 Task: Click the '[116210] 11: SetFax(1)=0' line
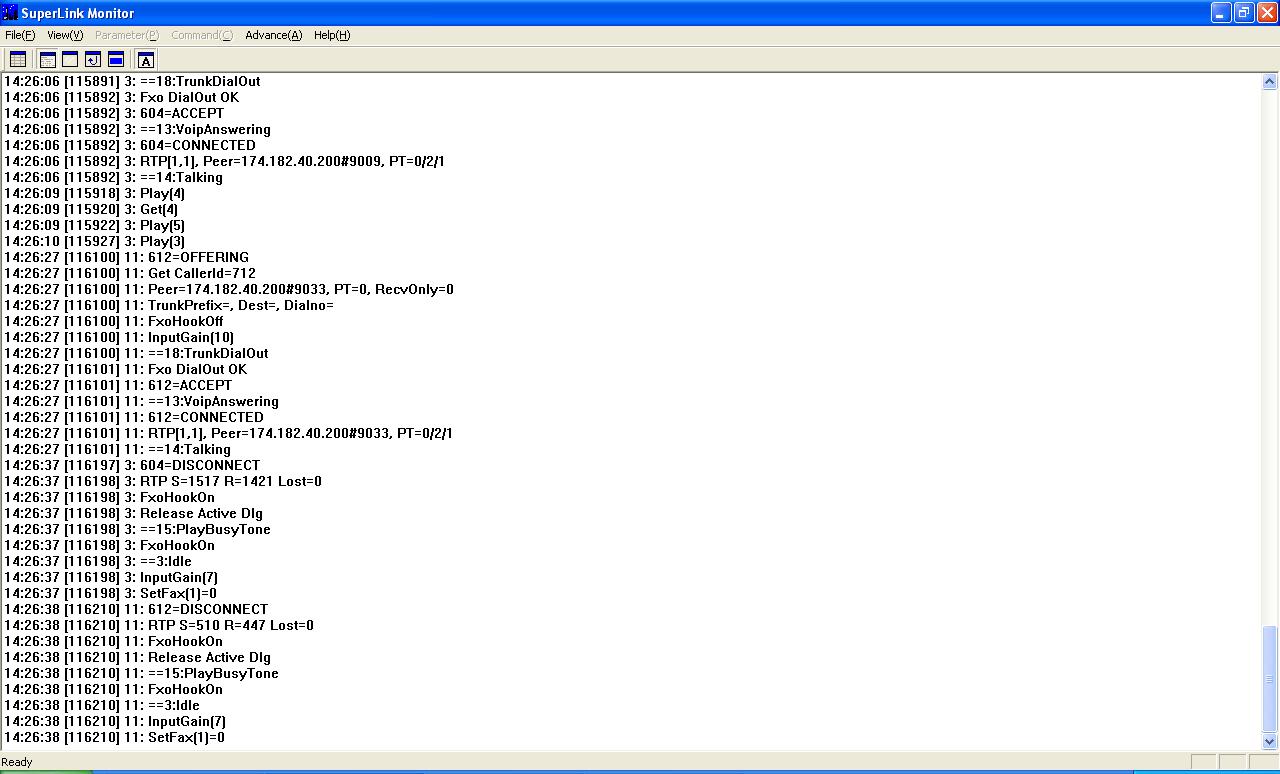coord(114,737)
